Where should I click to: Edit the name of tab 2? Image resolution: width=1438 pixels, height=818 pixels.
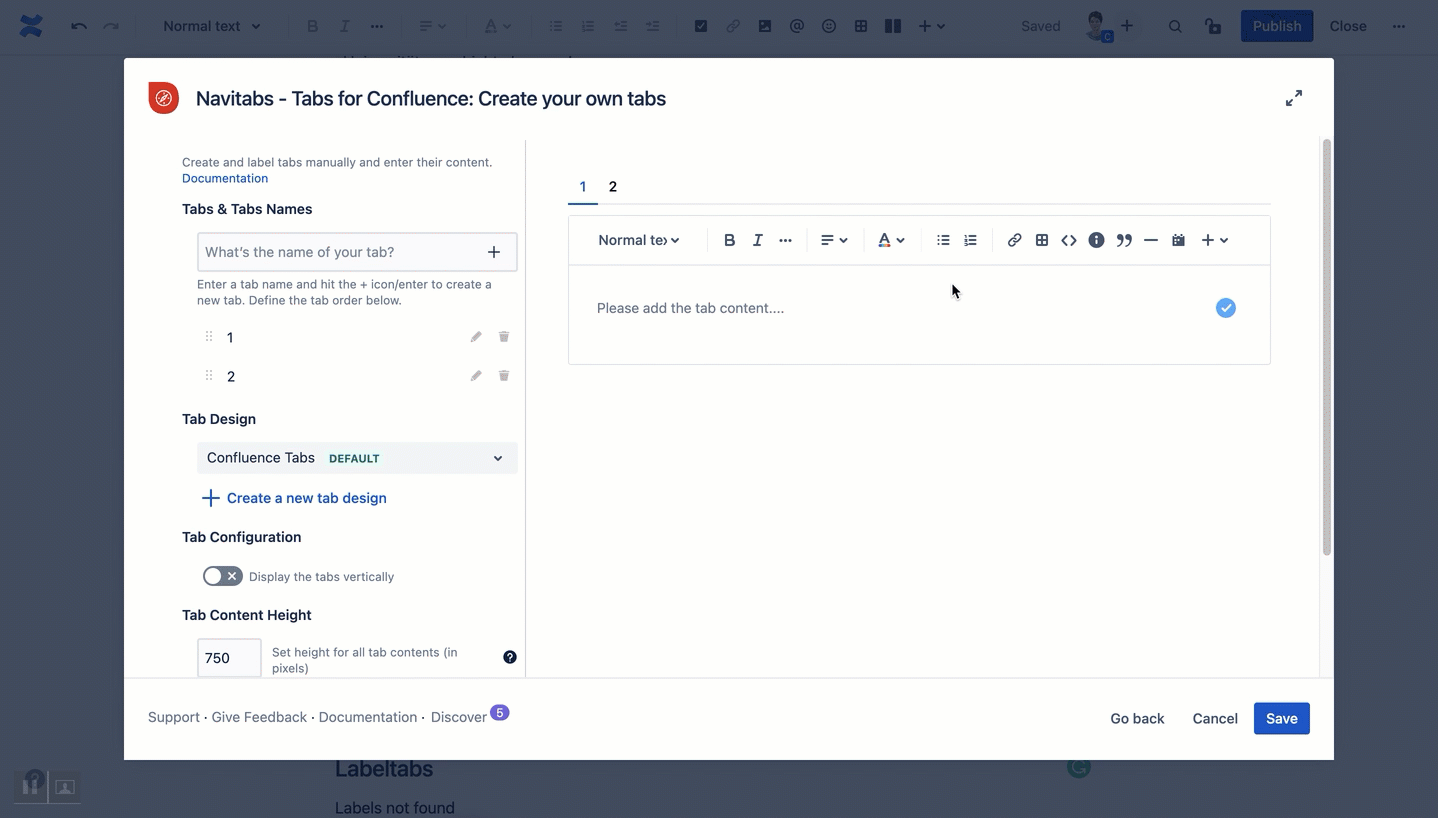click(x=476, y=376)
